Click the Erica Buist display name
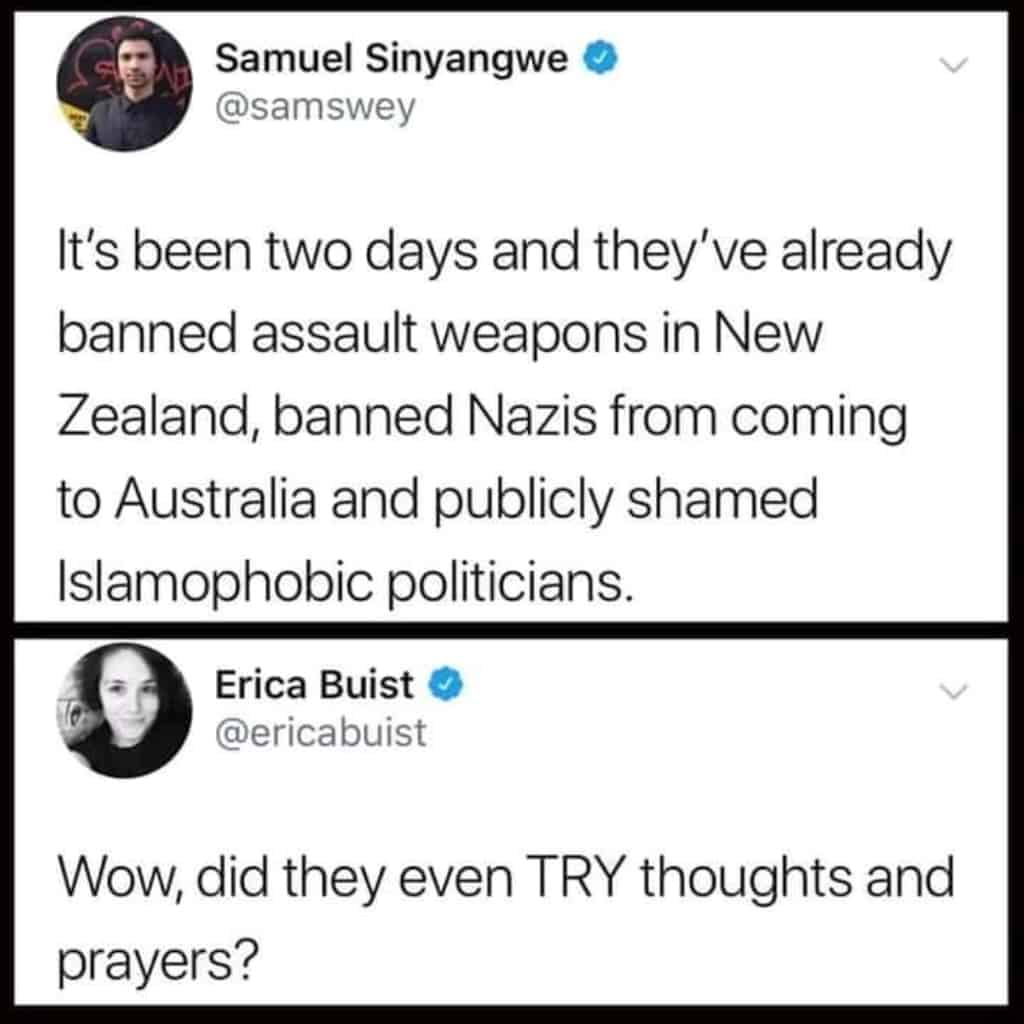Image resolution: width=1024 pixels, height=1024 pixels. click(314, 685)
